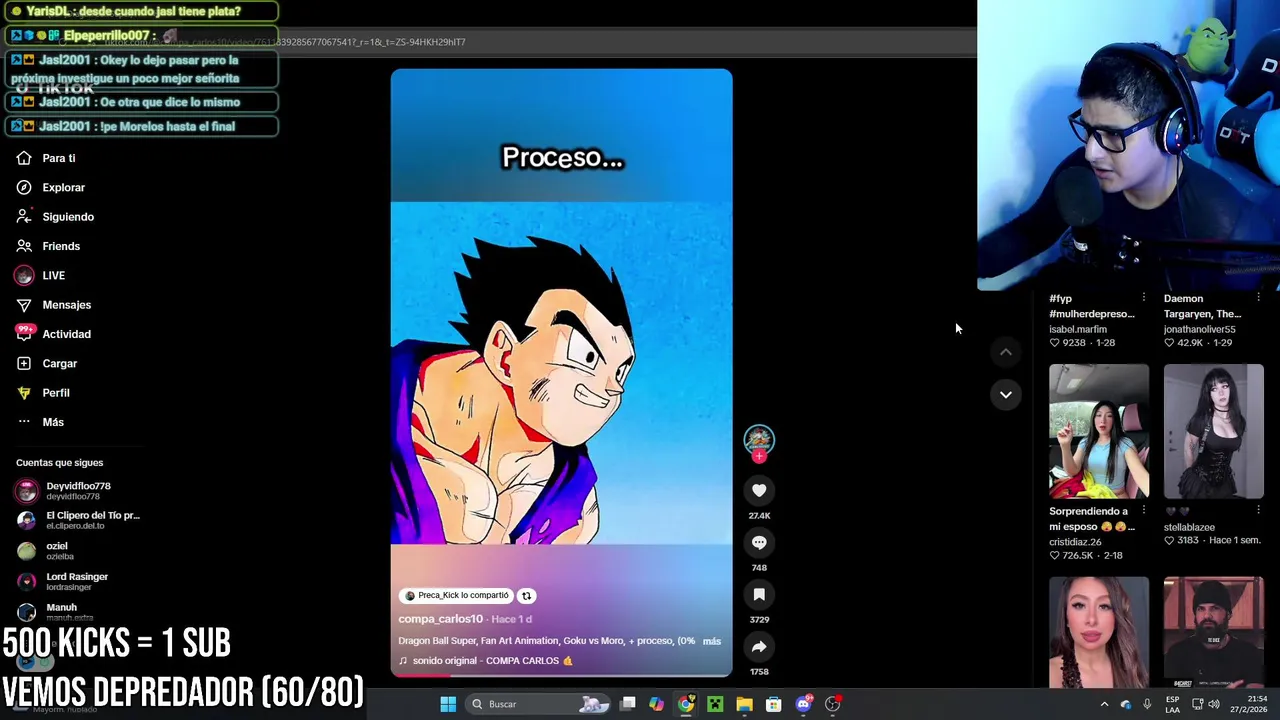Screen dimensions: 1280x720
Task: Open options for #fyp #mulherdepreso video
Action: pyautogui.click(x=1143, y=298)
